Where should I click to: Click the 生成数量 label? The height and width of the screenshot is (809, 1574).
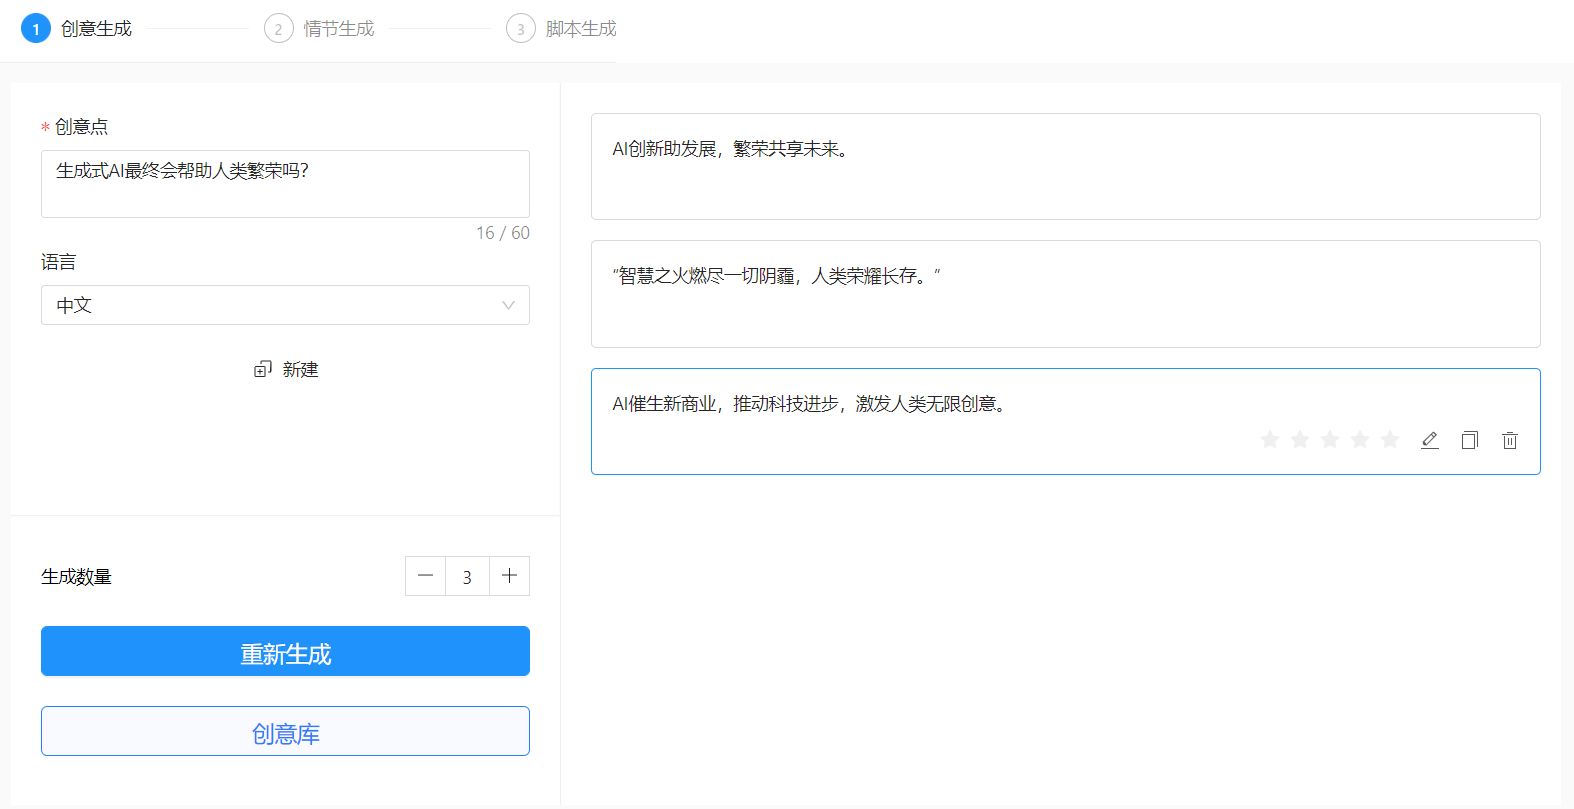(76, 576)
